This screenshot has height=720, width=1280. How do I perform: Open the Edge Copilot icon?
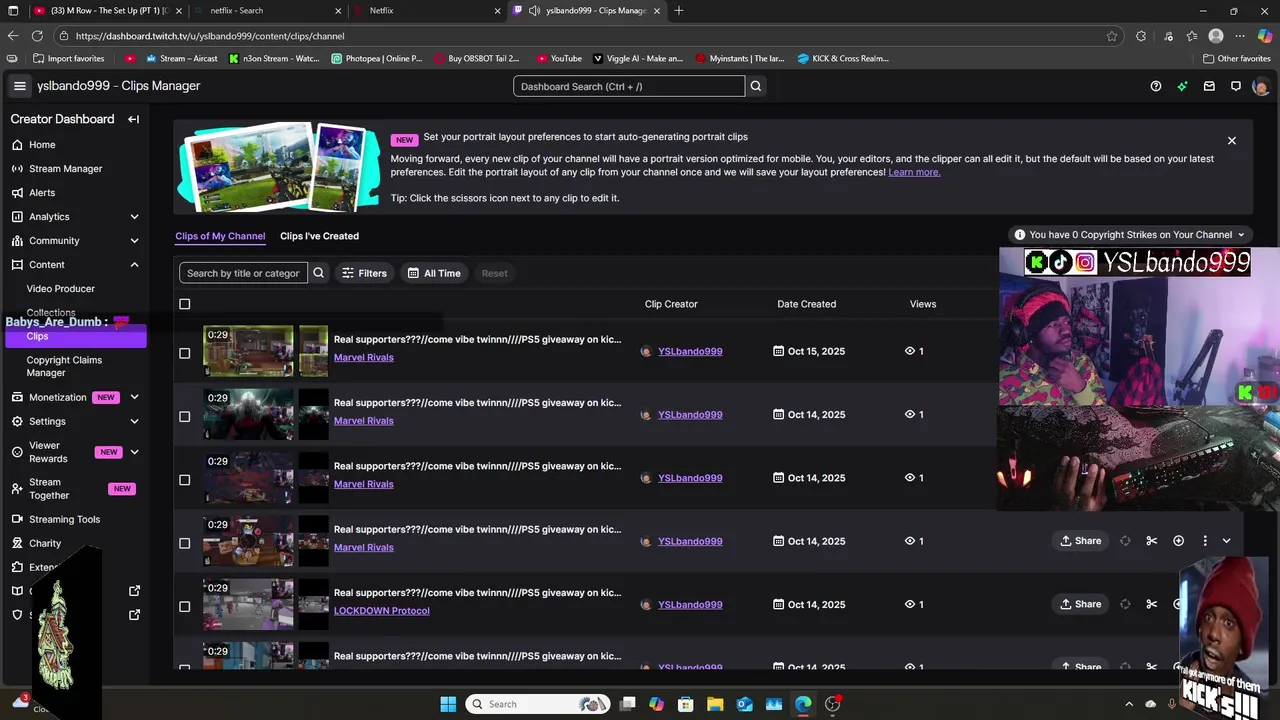coord(1265,36)
